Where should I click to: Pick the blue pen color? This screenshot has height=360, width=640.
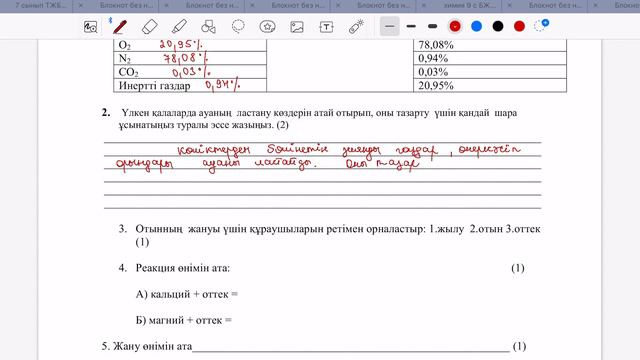click(x=476, y=27)
